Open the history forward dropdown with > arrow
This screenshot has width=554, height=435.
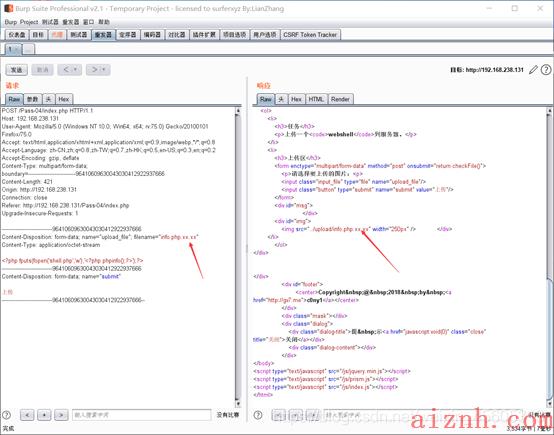click(x=98, y=70)
